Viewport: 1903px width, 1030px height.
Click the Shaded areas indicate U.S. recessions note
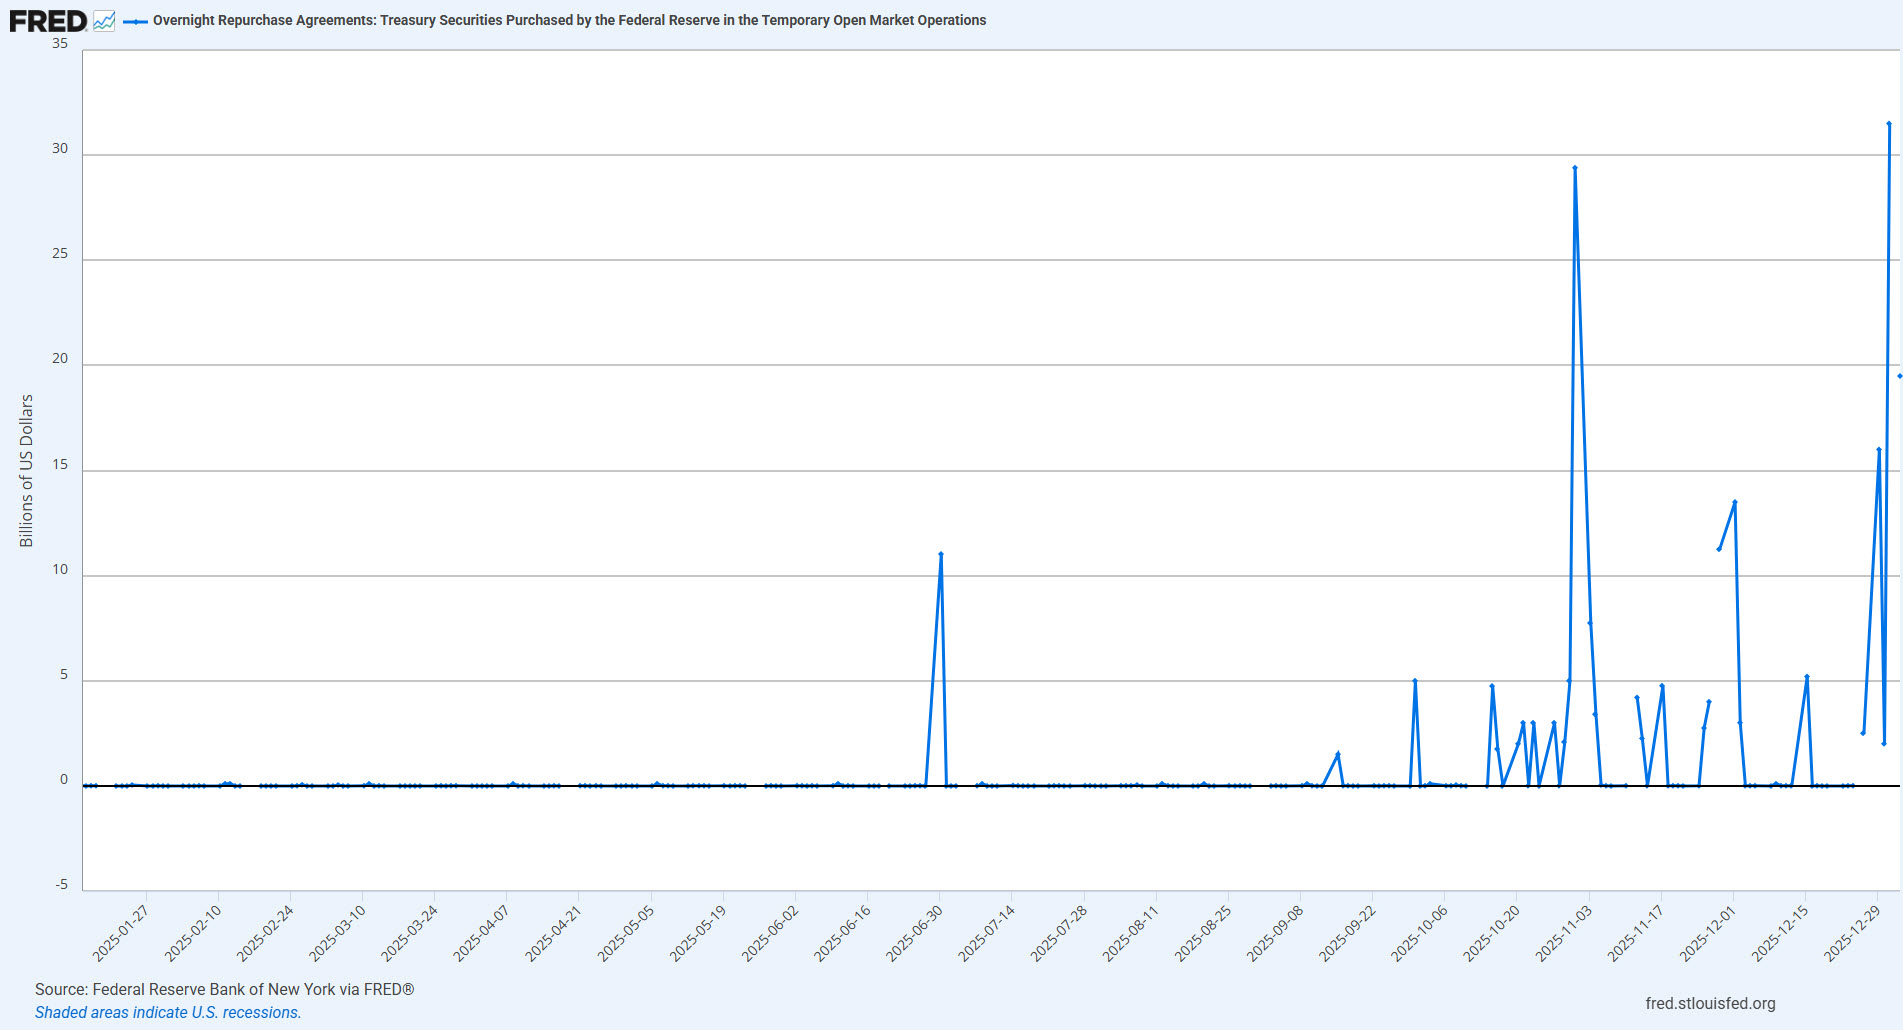tap(168, 1012)
